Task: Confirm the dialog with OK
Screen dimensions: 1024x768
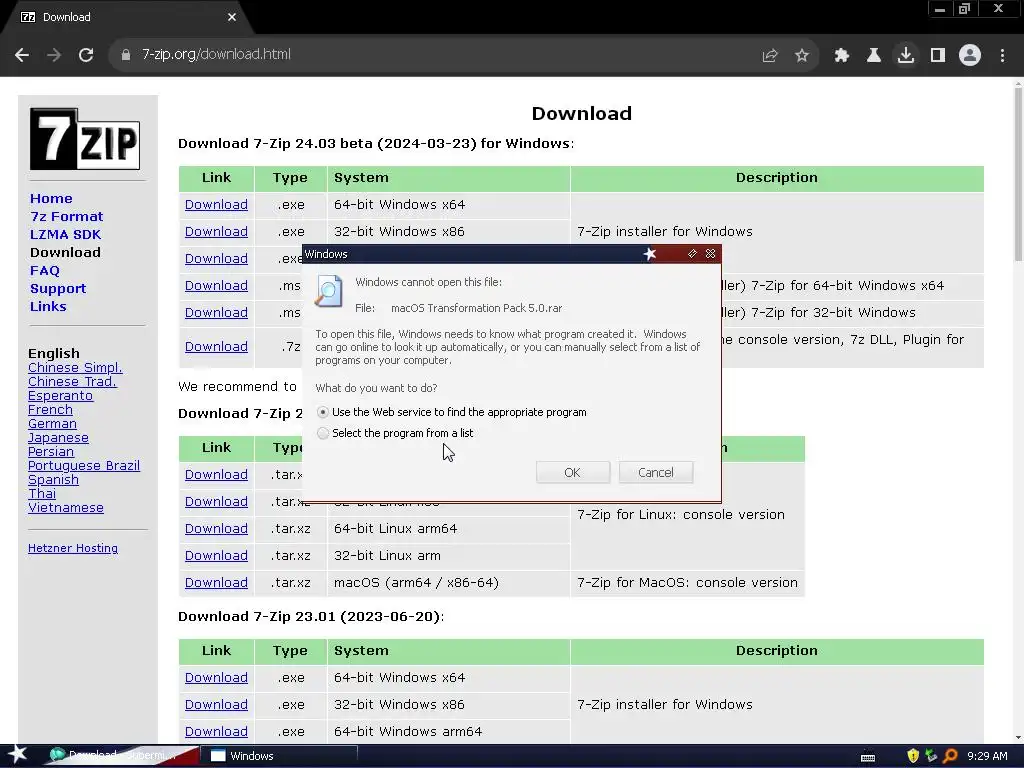Action: pyautogui.click(x=573, y=472)
